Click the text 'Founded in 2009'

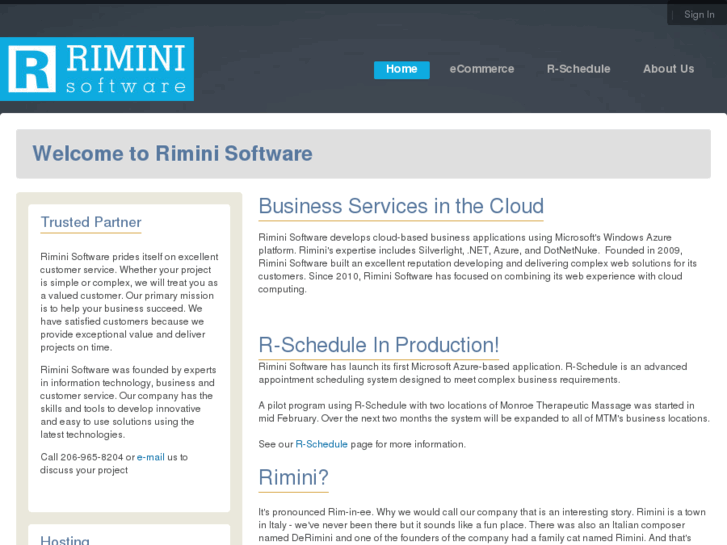(x=643, y=250)
